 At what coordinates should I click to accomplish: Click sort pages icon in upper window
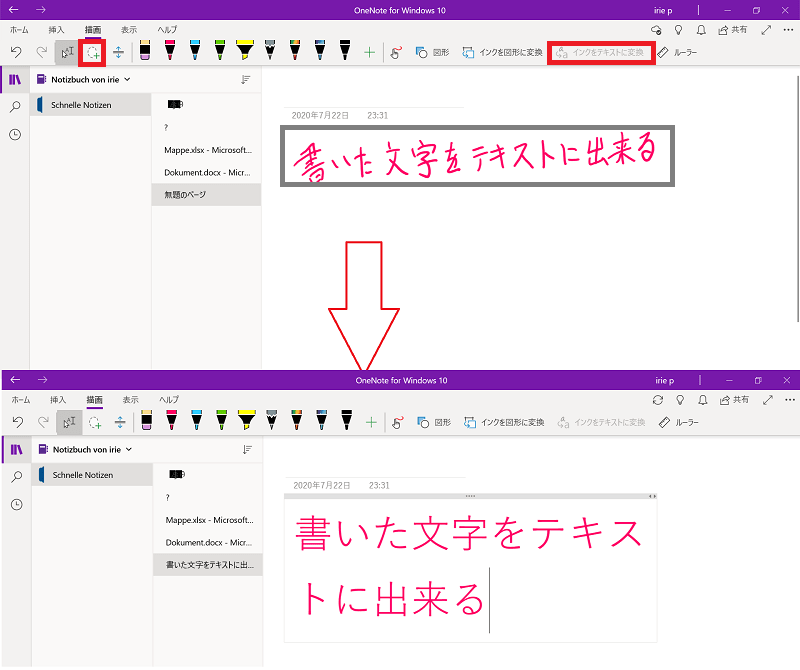coord(246,80)
